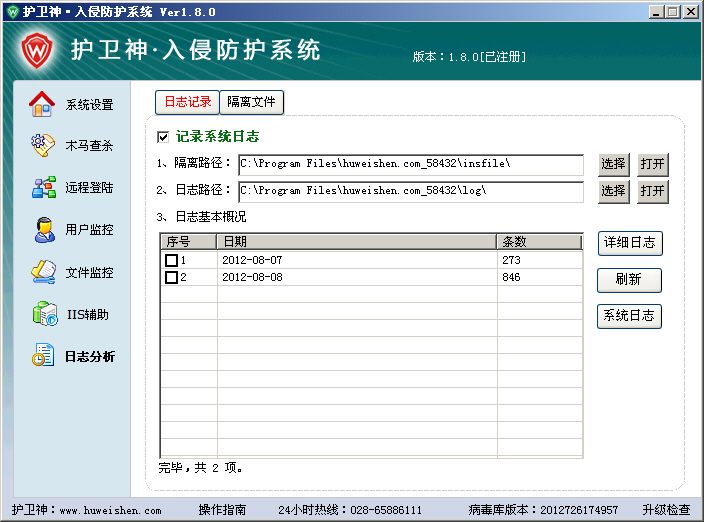
Task: Check the box for log row 1
Action: pyautogui.click(x=171, y=260)
